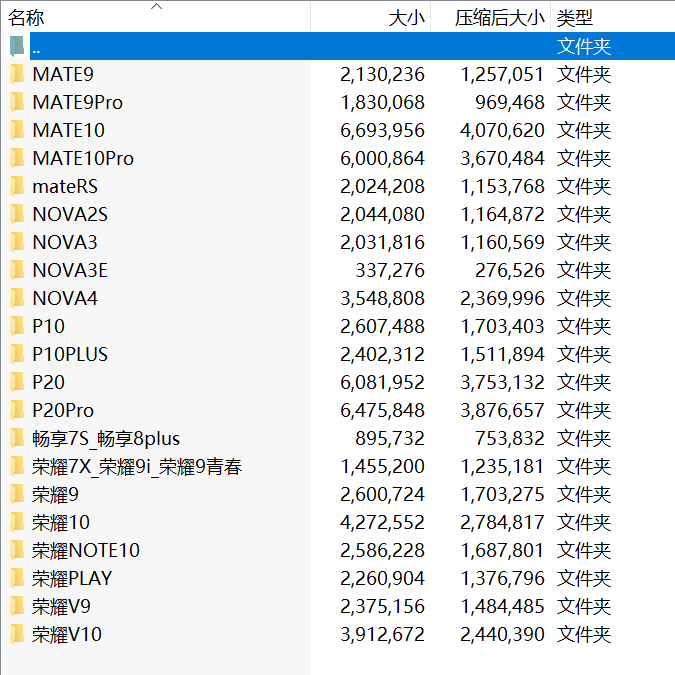675x675 pixels.
Task: Click the P20 folder icon
Action: coord(17,382)
